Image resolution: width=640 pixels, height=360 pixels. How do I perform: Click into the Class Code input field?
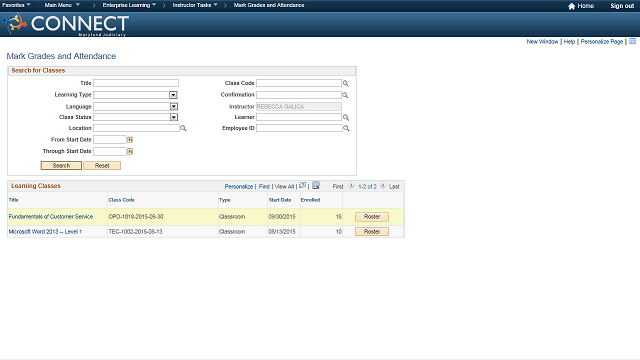299,83
